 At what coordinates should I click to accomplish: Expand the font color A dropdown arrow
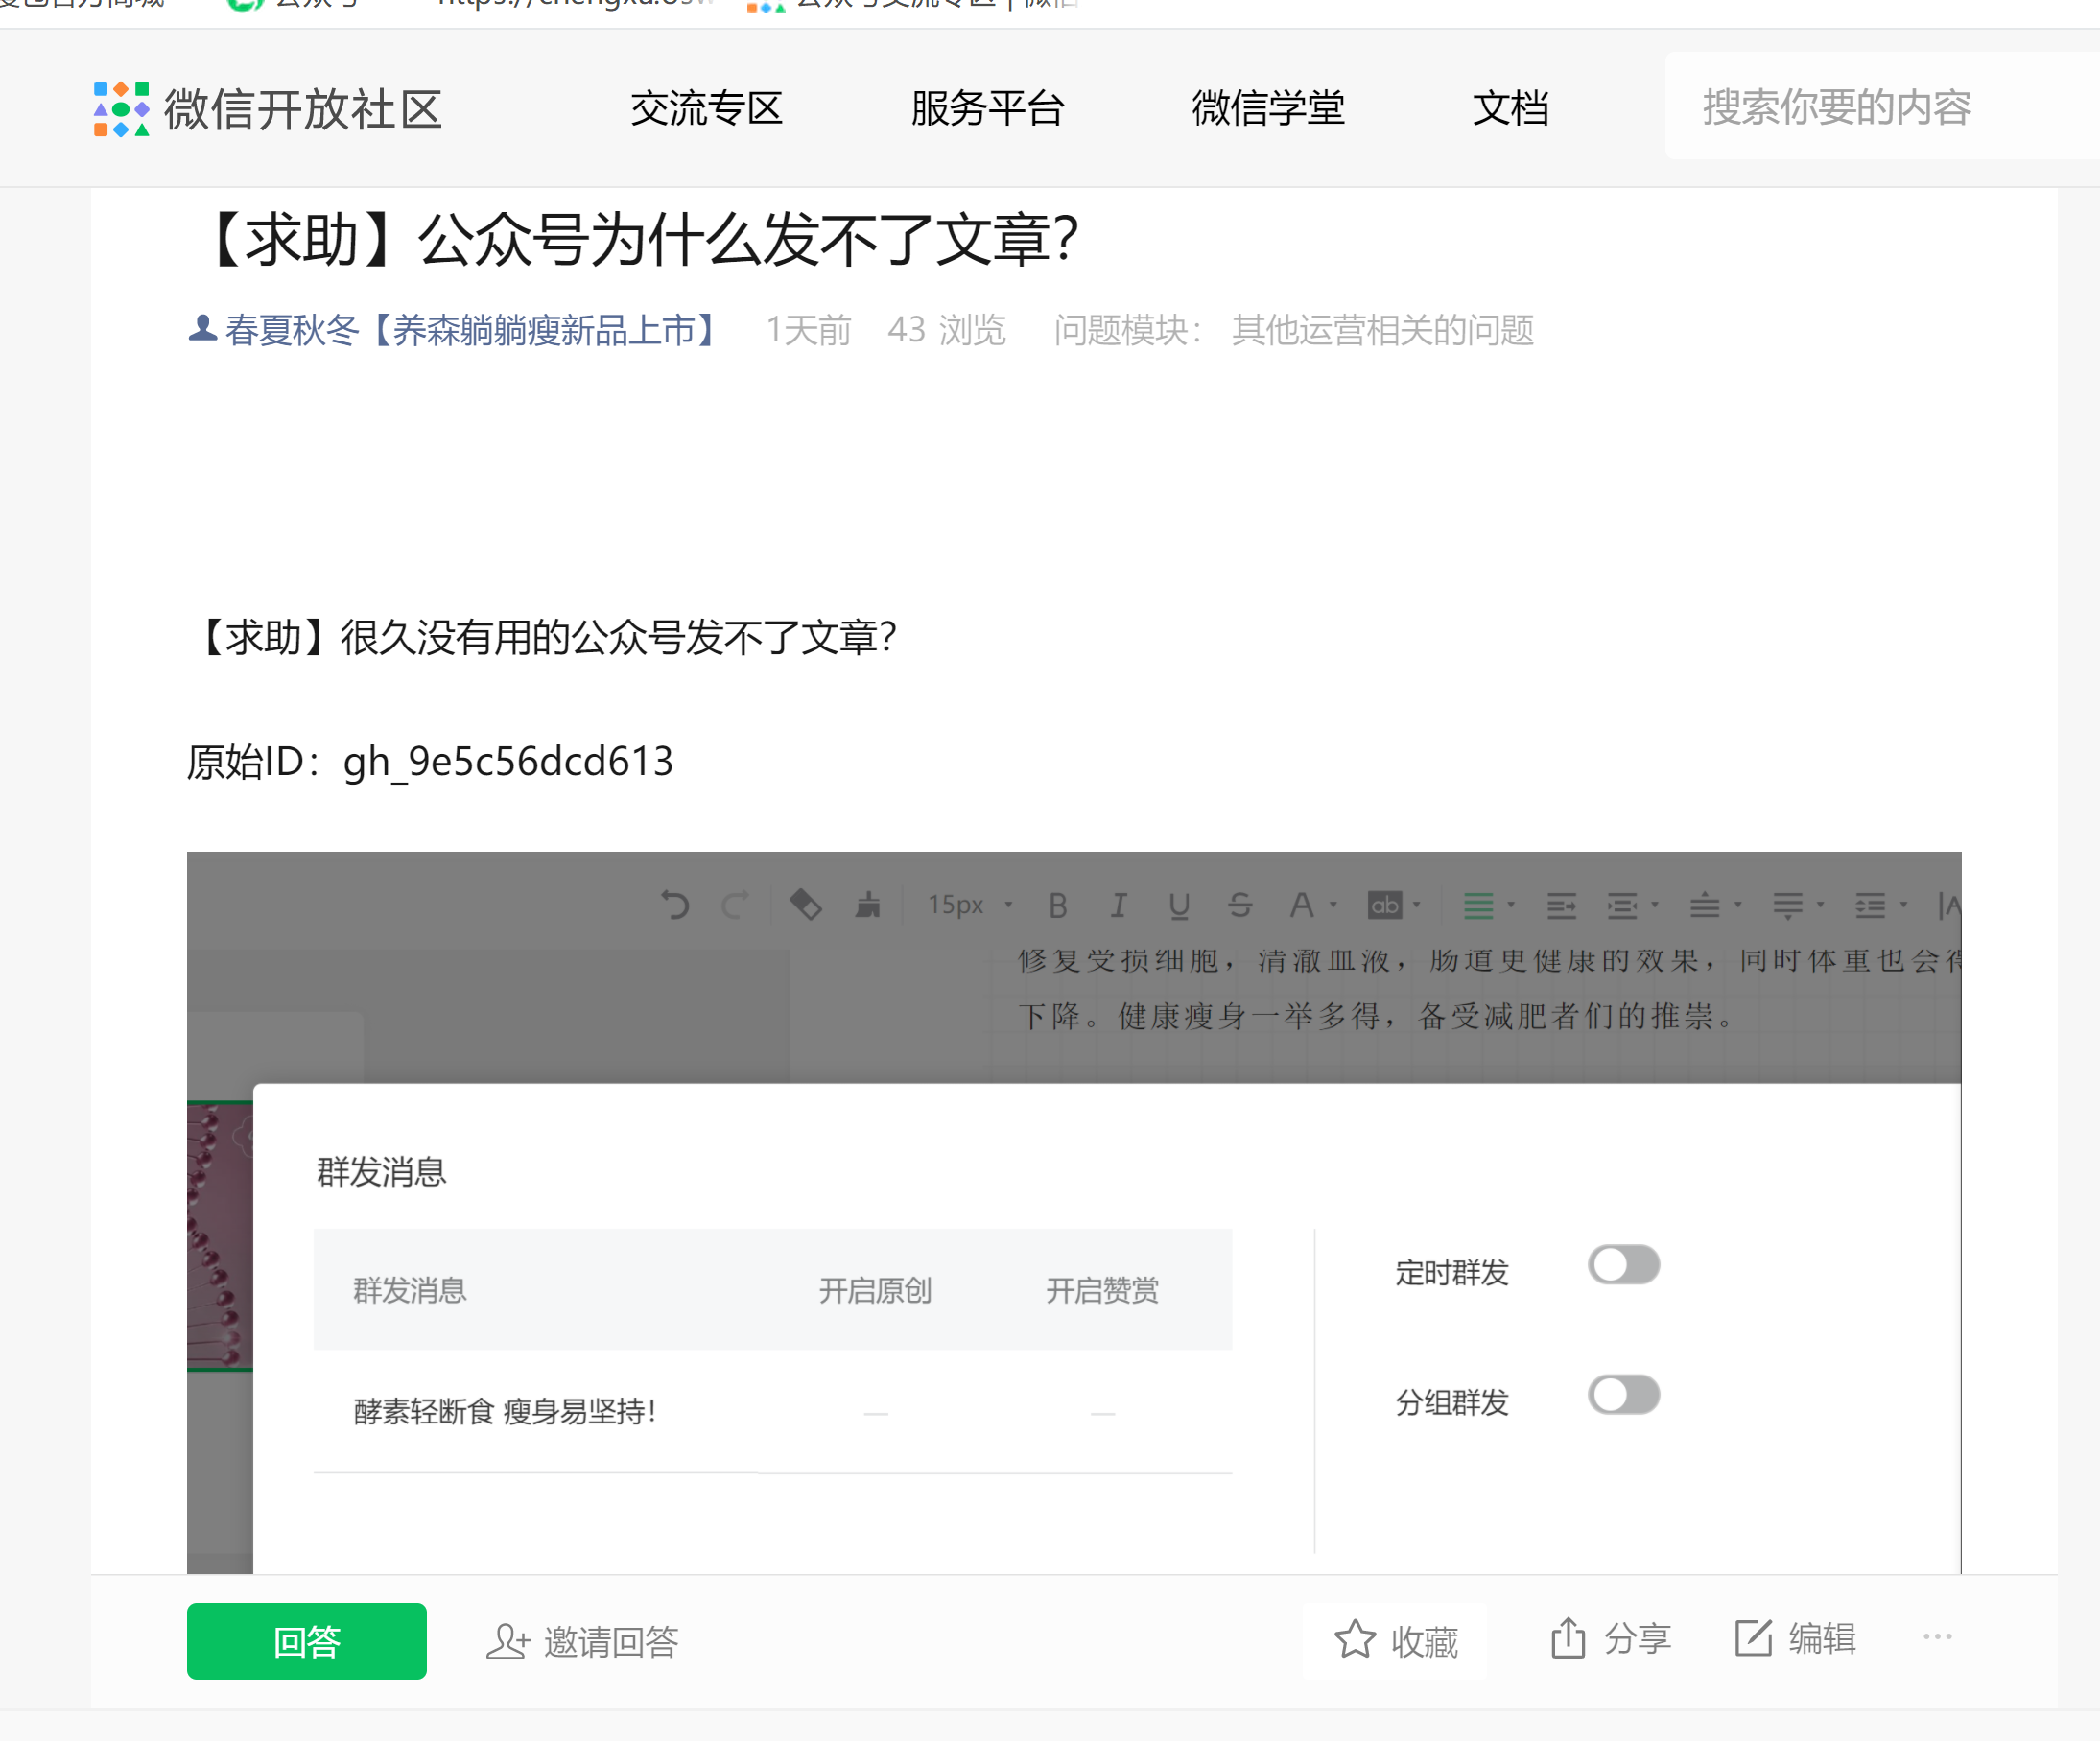pos(1333,906)
